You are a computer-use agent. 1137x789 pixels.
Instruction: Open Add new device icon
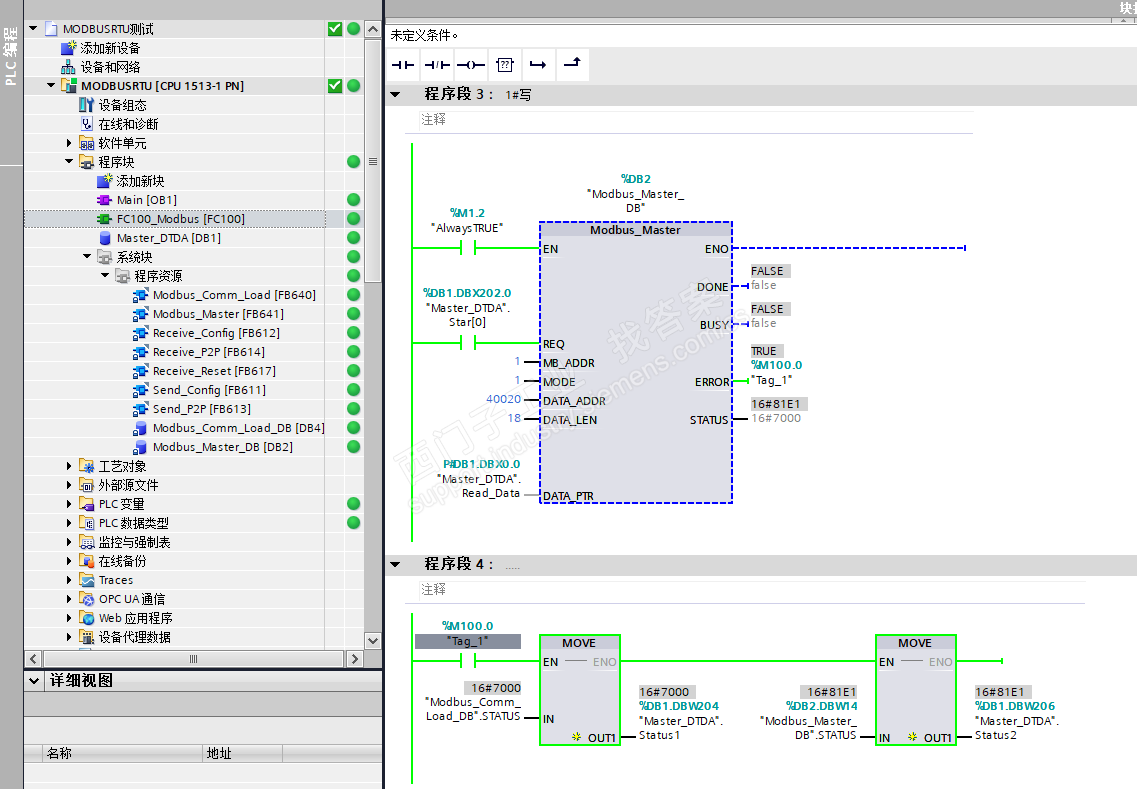pyautogui.click(x=69, y=48)
